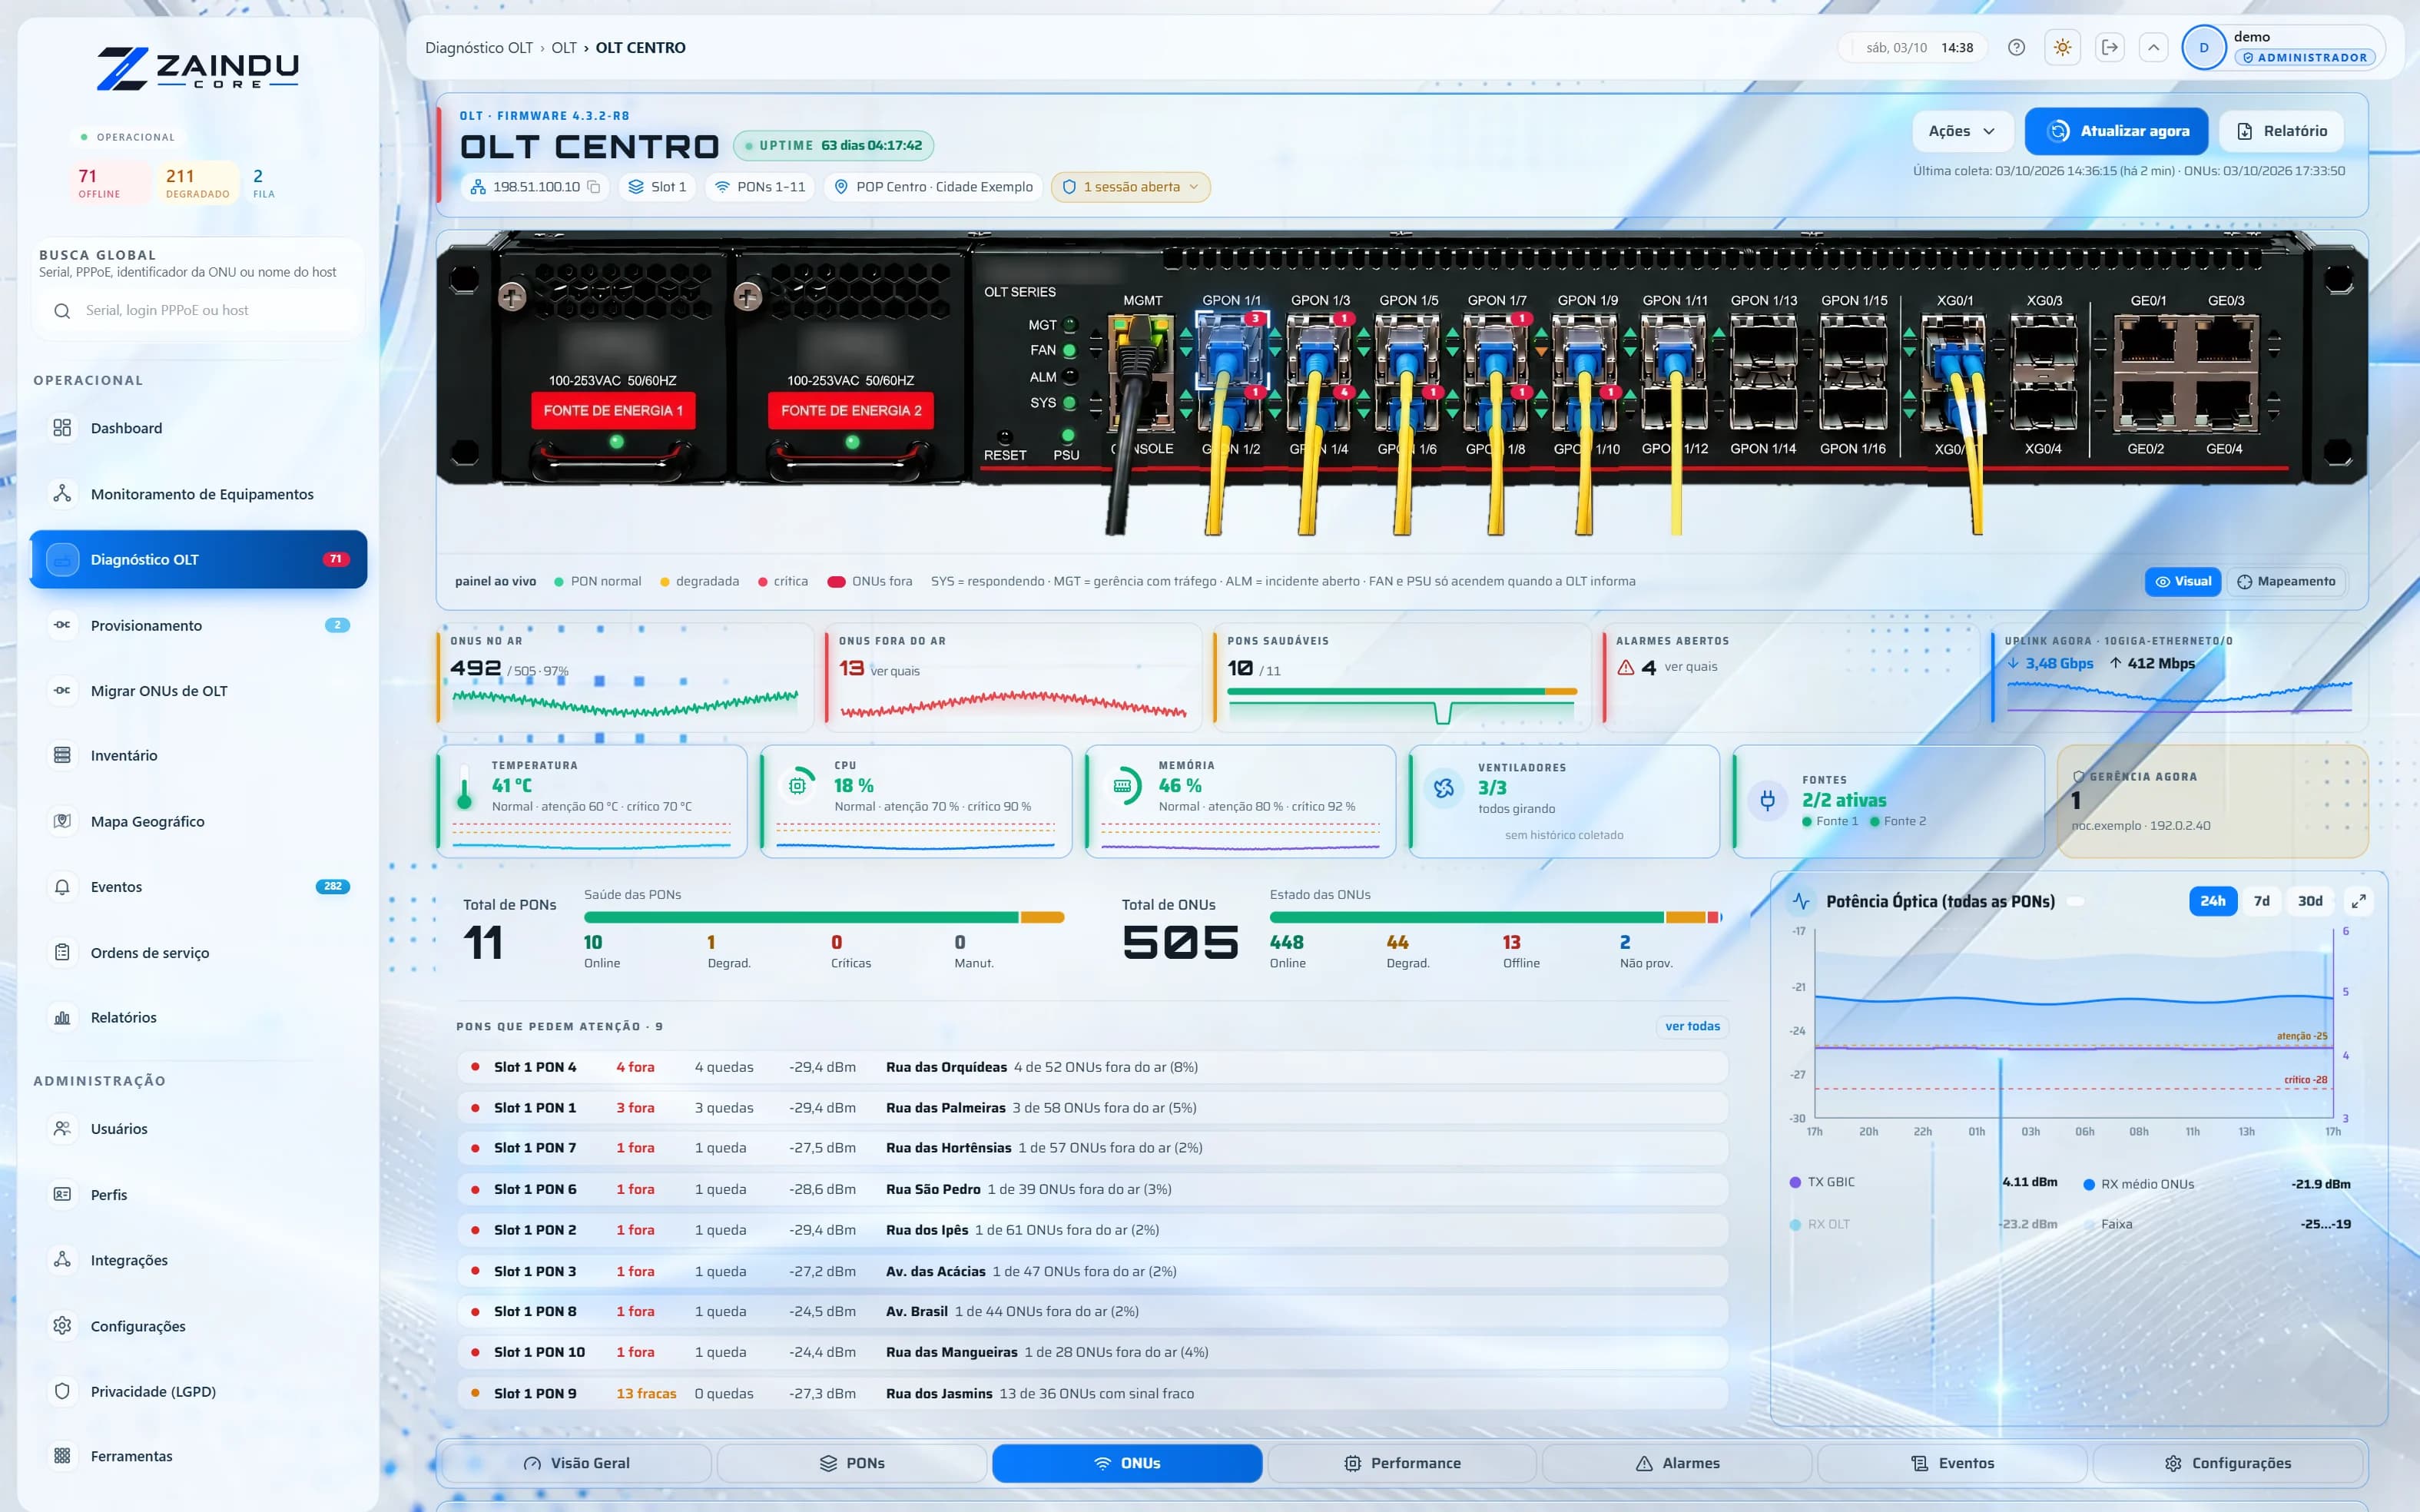
Task: Click the Relatório button
Action: (x=2281, y=131)
